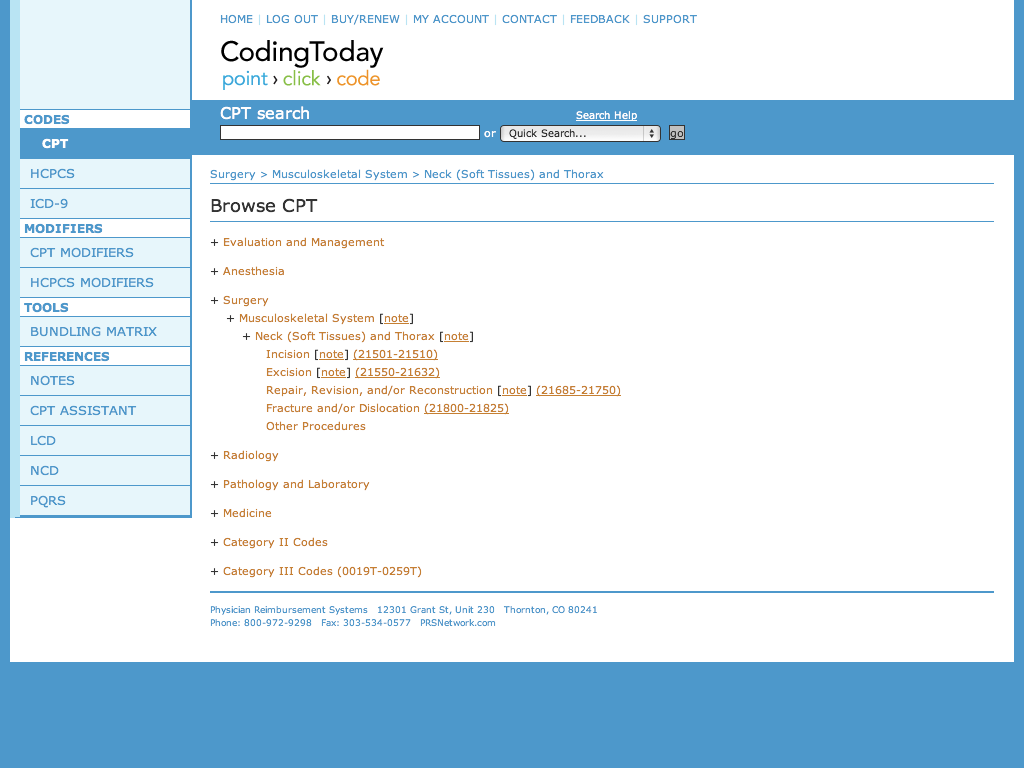Toggle the Musculoskeletal System plus sign
This screenshot has width=1024, height=768.
pos(230,319)
